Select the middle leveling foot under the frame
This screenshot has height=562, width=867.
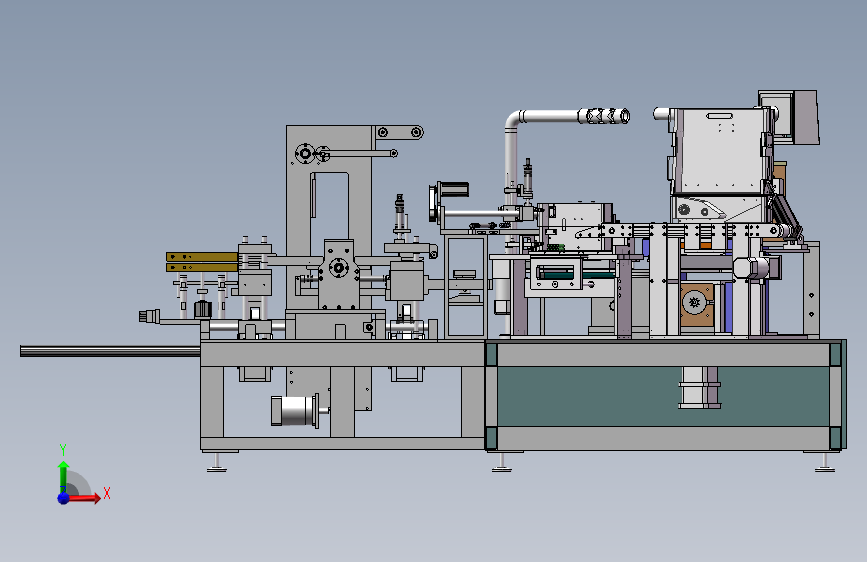[502, 462]
